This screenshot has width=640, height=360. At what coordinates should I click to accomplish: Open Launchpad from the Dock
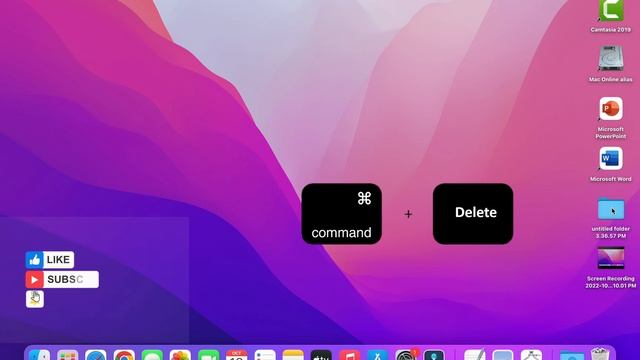pos(68,355)
